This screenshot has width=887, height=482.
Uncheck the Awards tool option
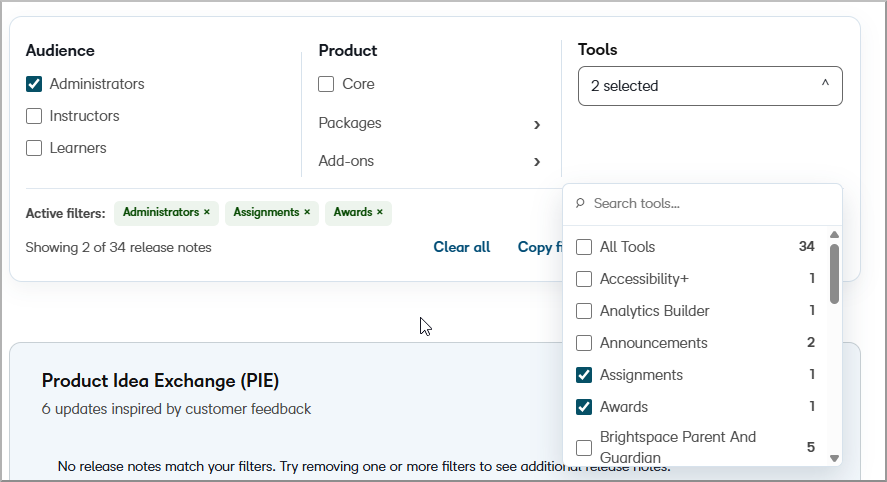click(x=584, y=407)
